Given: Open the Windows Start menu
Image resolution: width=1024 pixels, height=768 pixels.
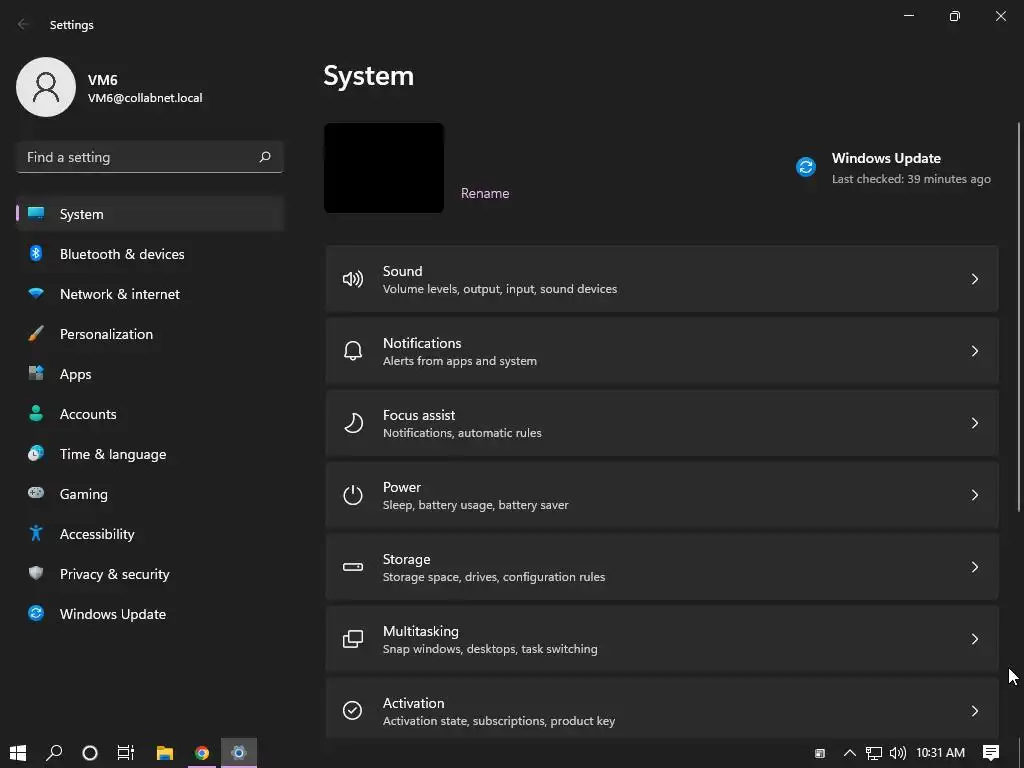Looking at the screenshot, I should coord(18,753).
